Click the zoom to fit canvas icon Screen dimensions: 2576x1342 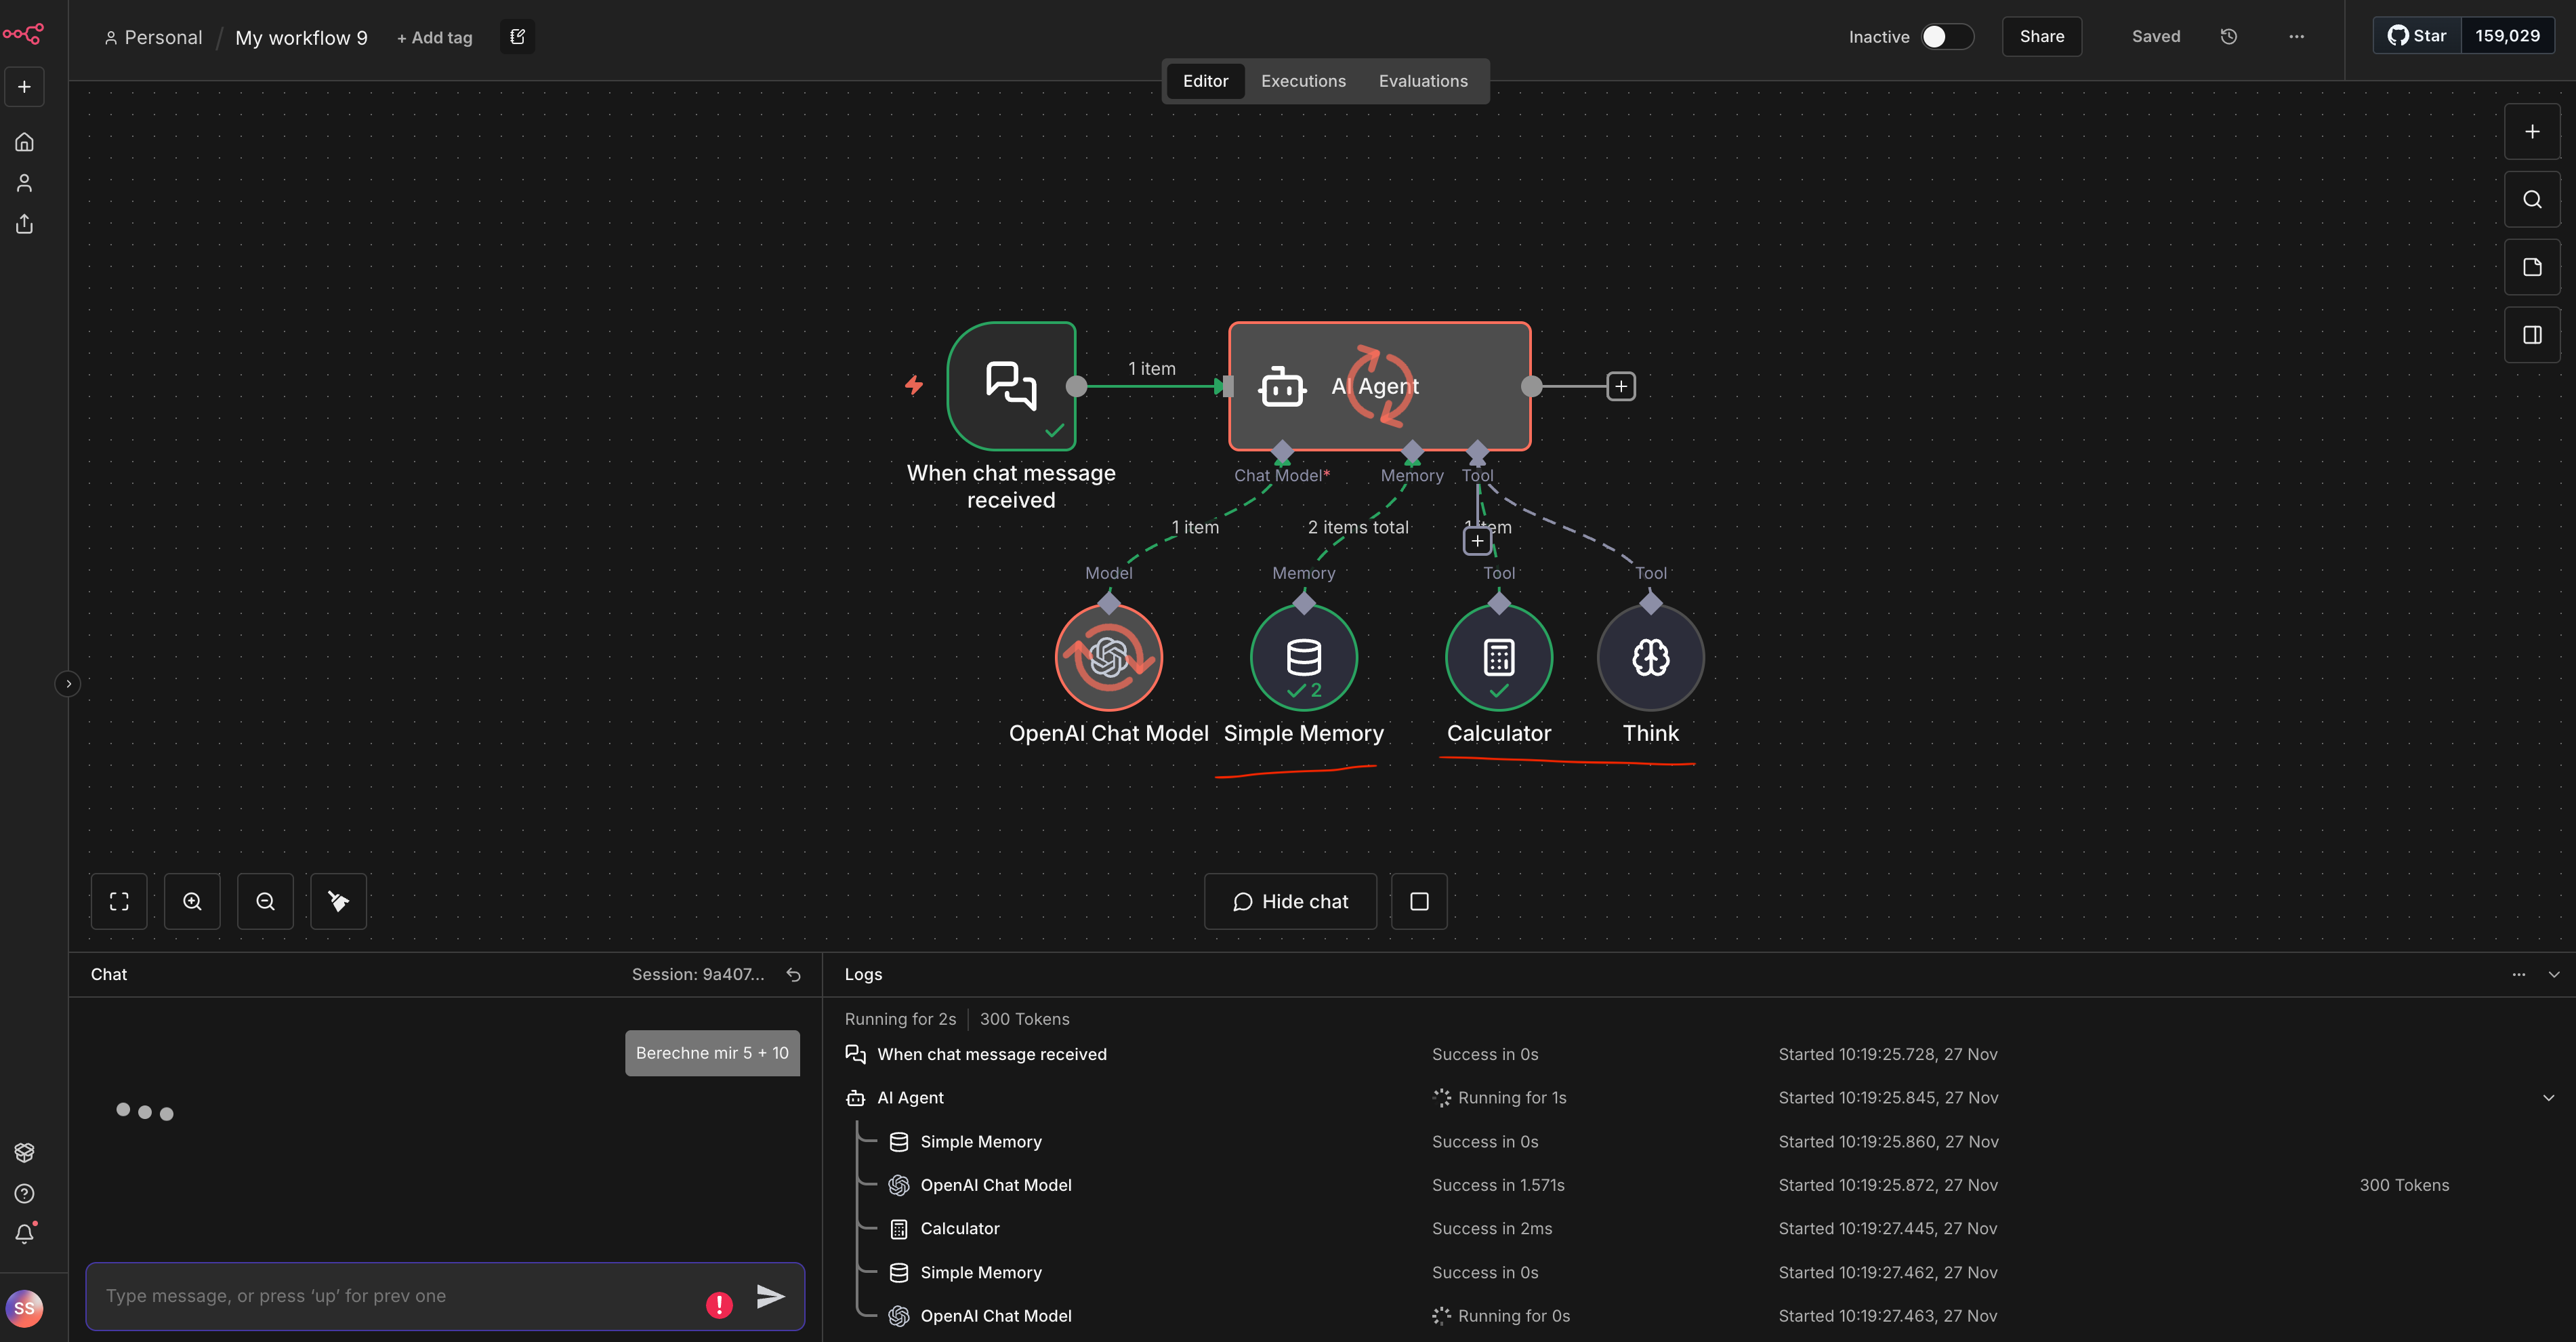point(119,901)
